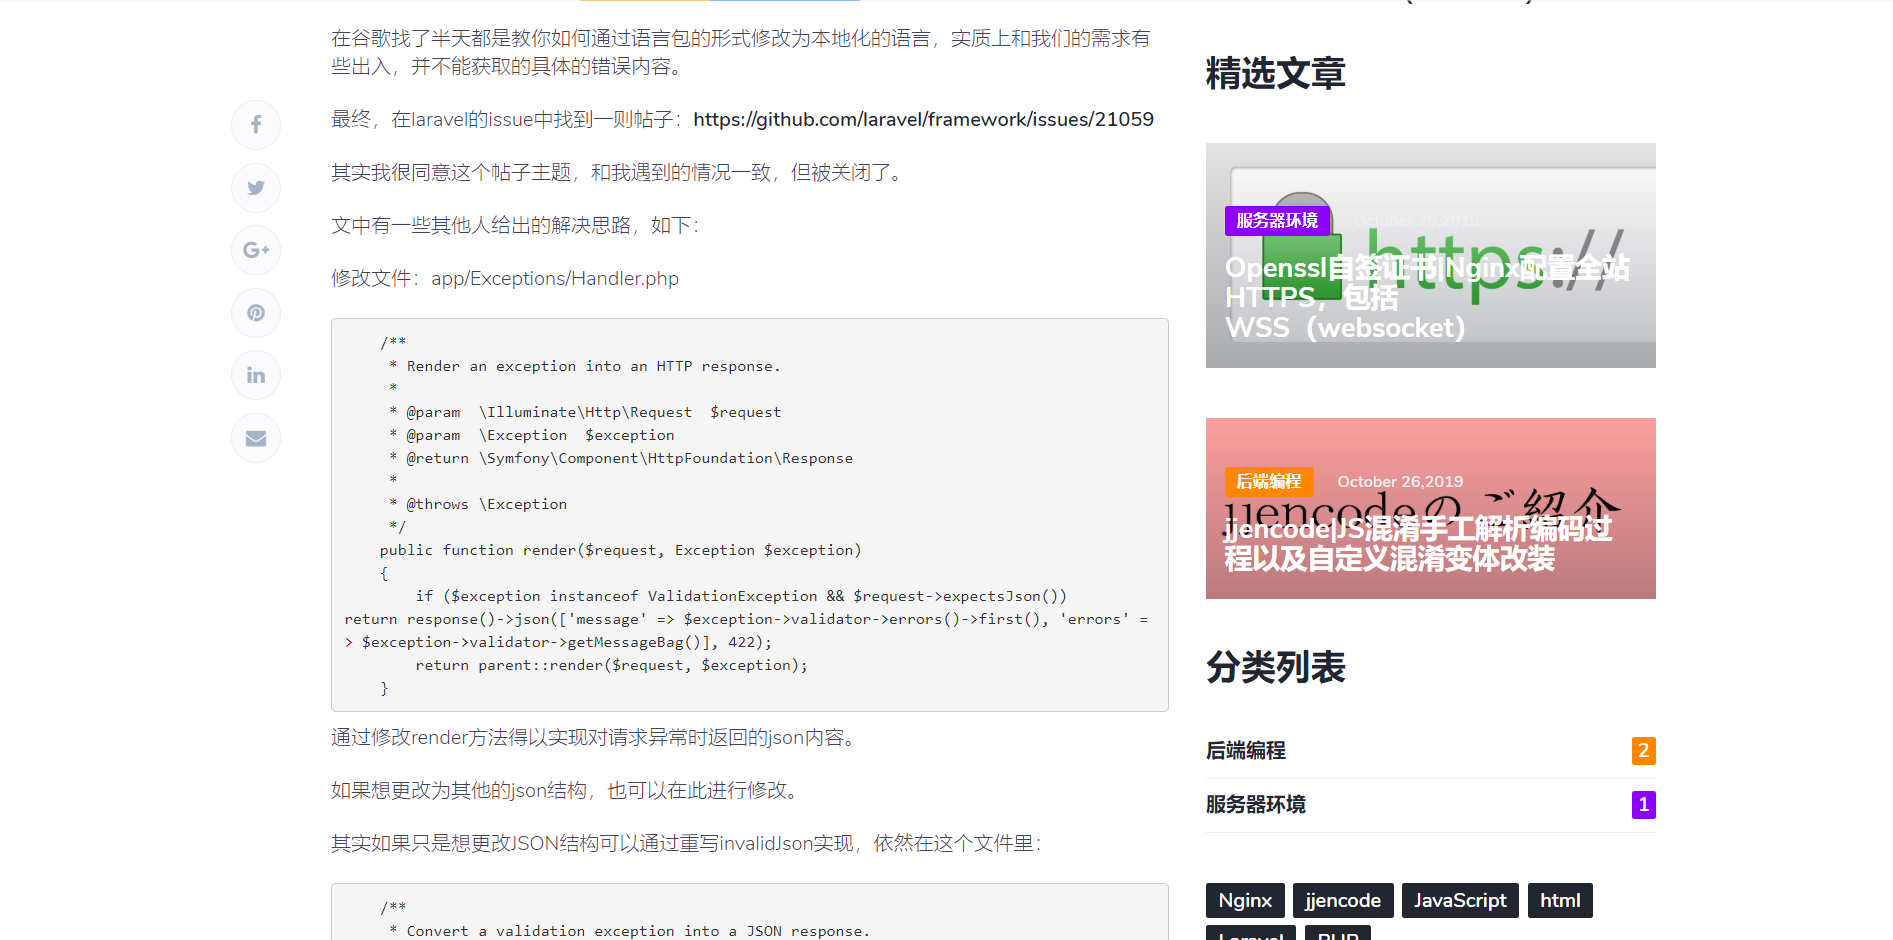Click the purple count badge 1

tap(1643, 804)
